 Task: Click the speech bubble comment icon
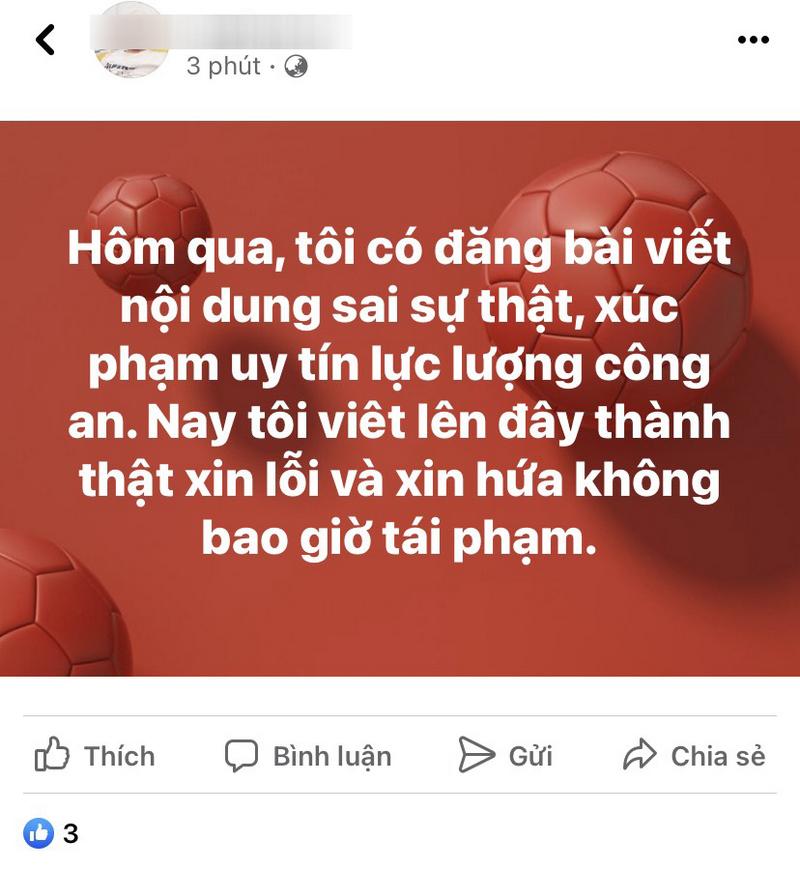(241, 755)
